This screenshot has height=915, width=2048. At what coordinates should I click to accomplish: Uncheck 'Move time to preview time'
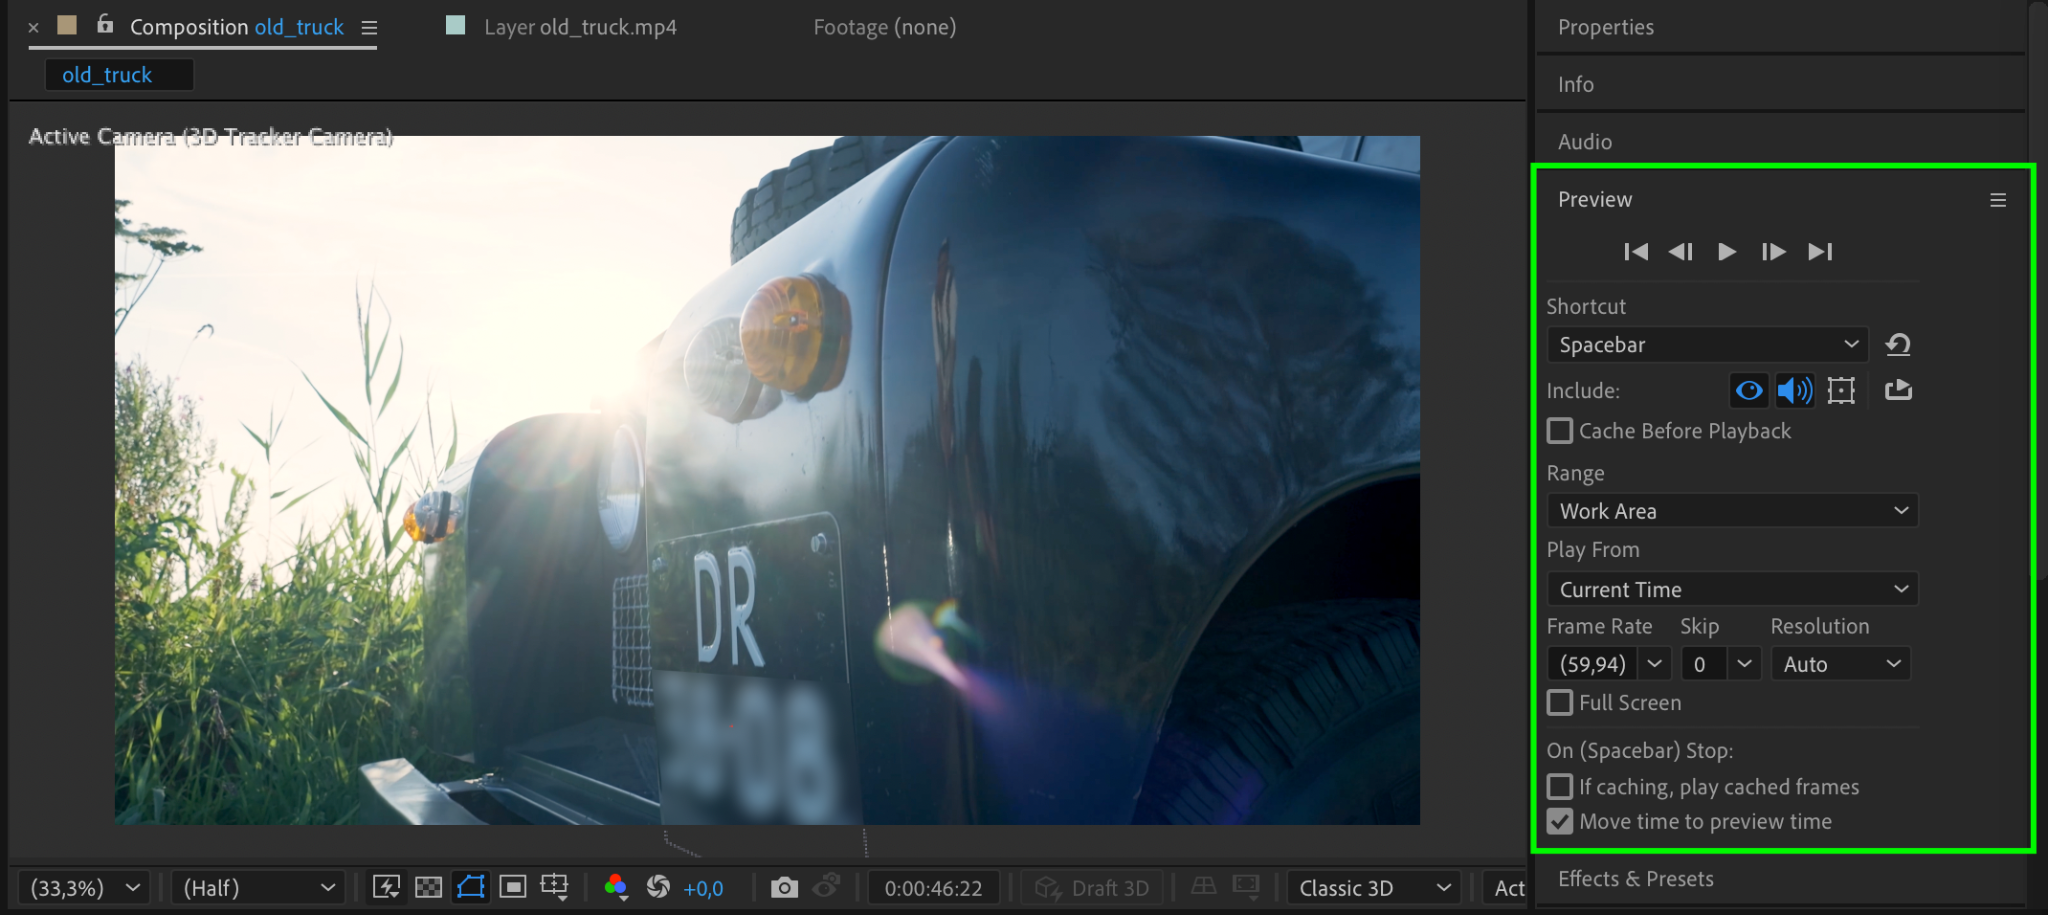pyautogui.click(x=1560, y=822)
